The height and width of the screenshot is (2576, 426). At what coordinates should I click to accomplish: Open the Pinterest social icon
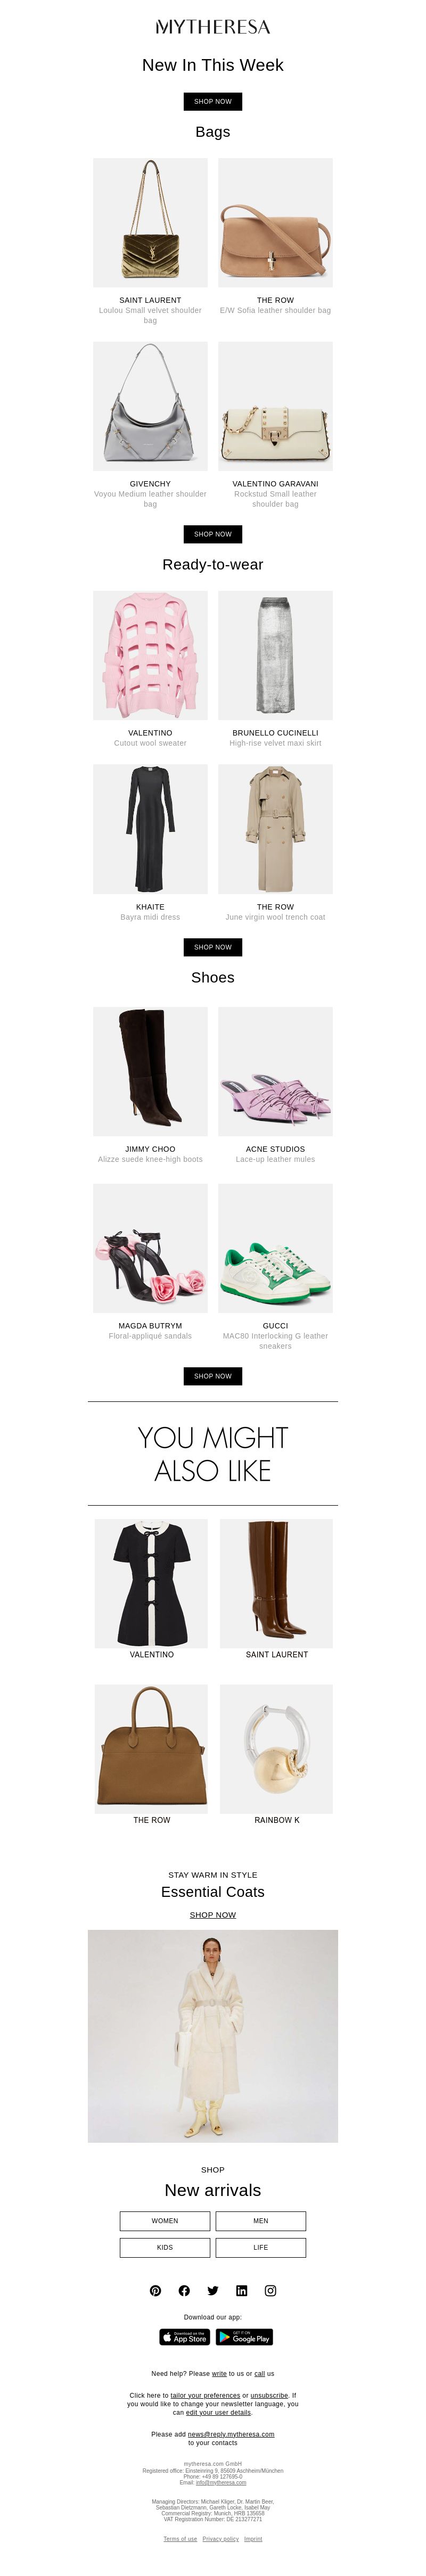pos(156,2290)
